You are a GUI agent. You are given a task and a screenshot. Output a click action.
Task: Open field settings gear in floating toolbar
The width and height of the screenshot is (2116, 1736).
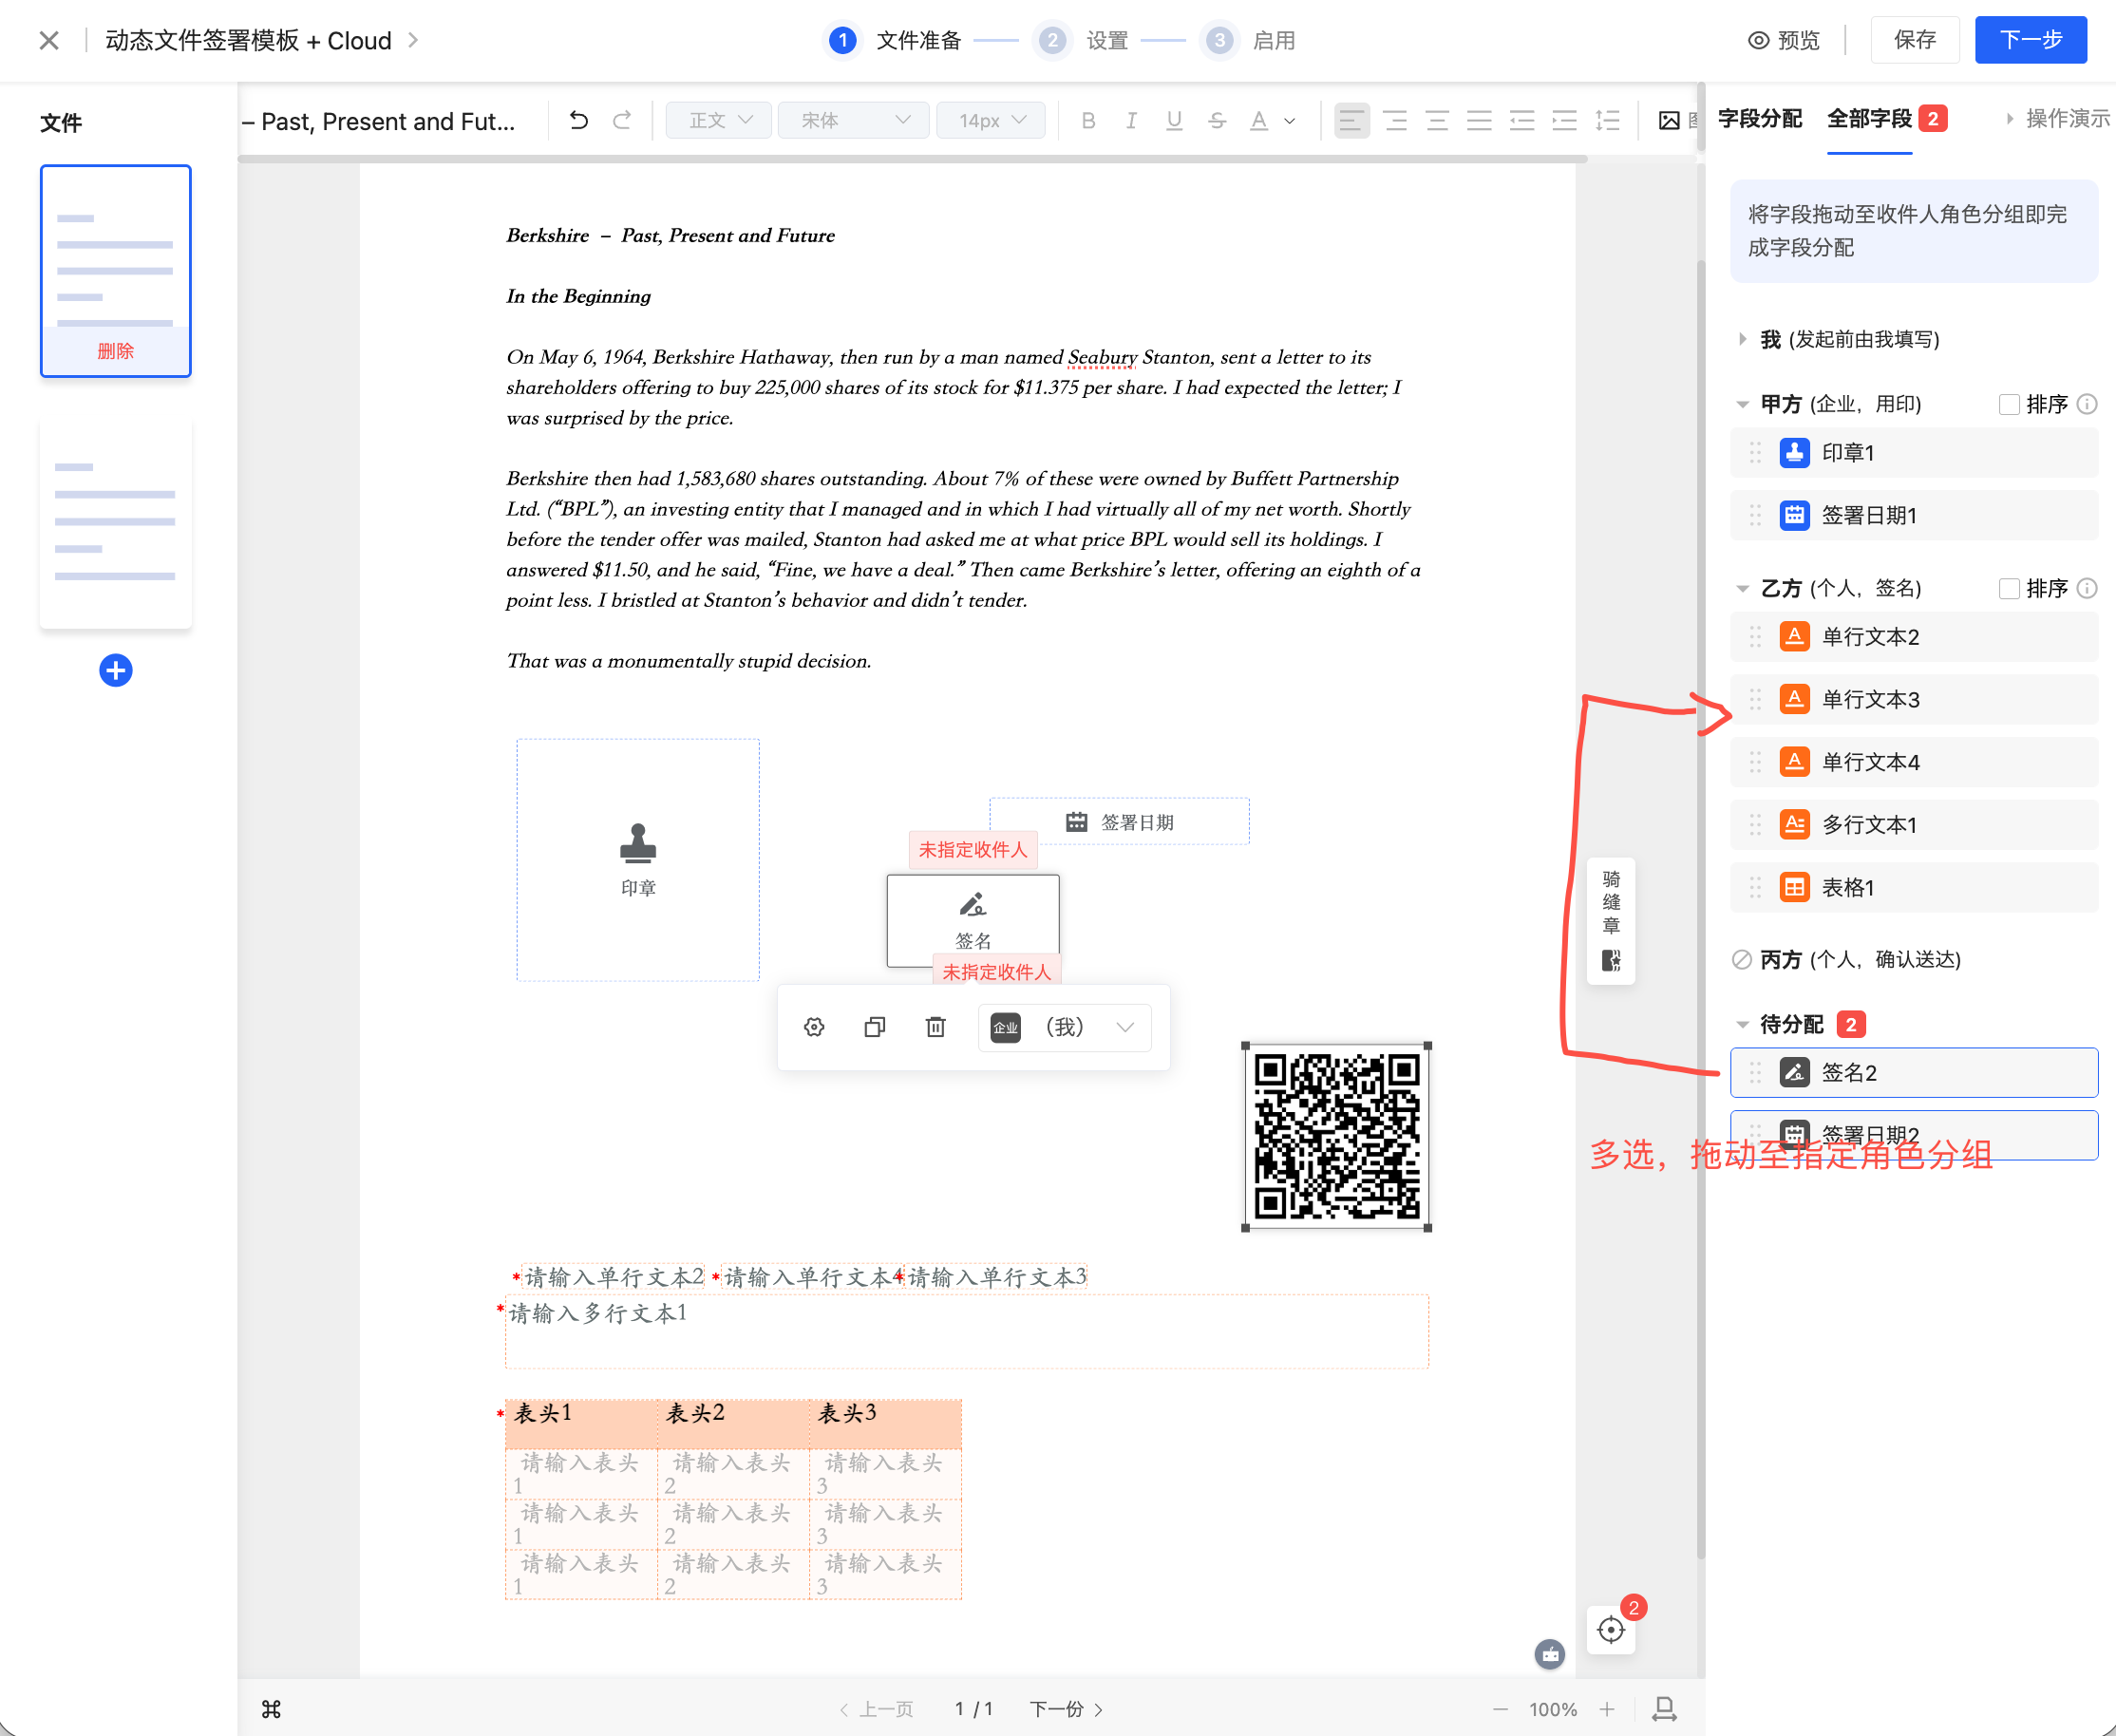[x=814, y=1027]
